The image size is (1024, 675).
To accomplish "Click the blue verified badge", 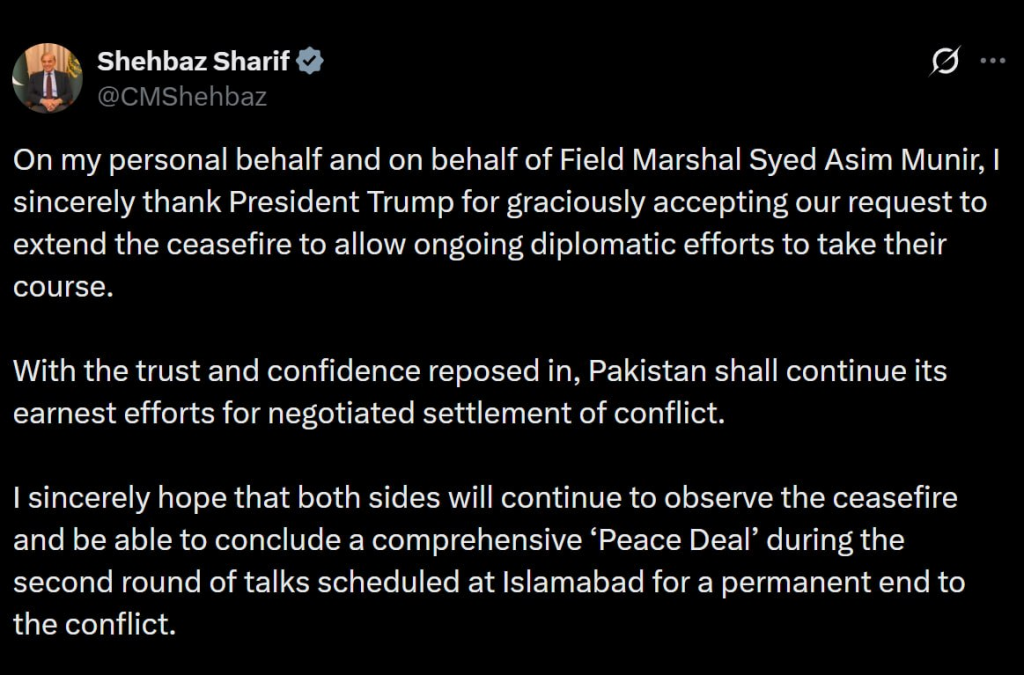I will click(312, 62).
